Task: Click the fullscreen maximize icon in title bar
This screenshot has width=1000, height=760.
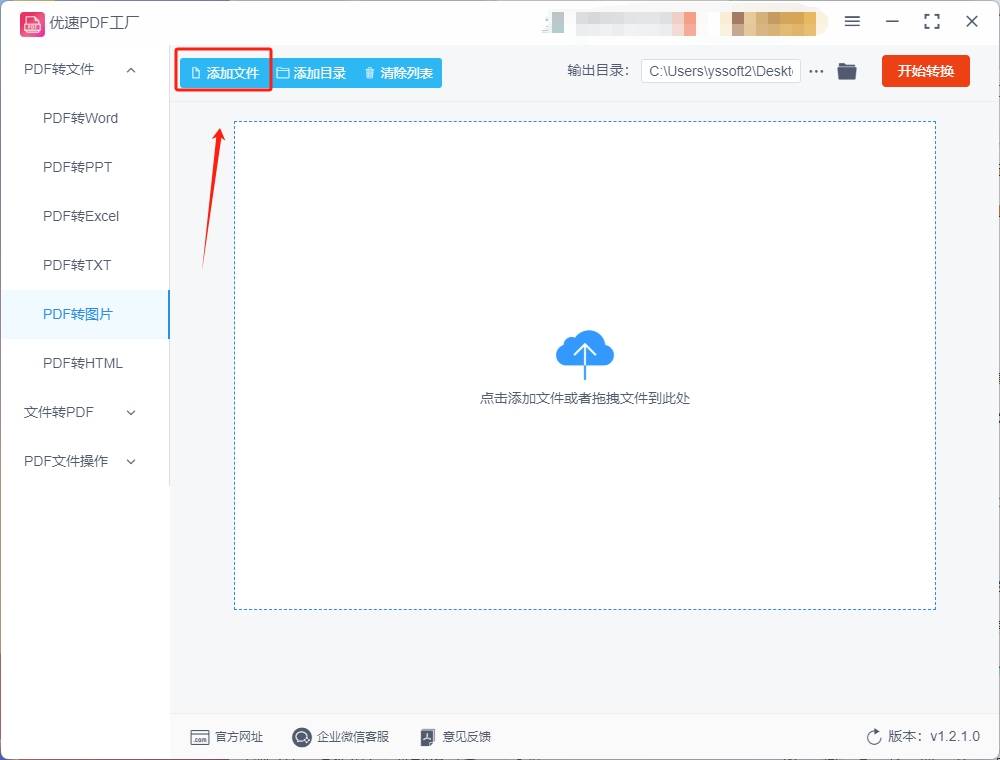Action: (x=932, y=22)
